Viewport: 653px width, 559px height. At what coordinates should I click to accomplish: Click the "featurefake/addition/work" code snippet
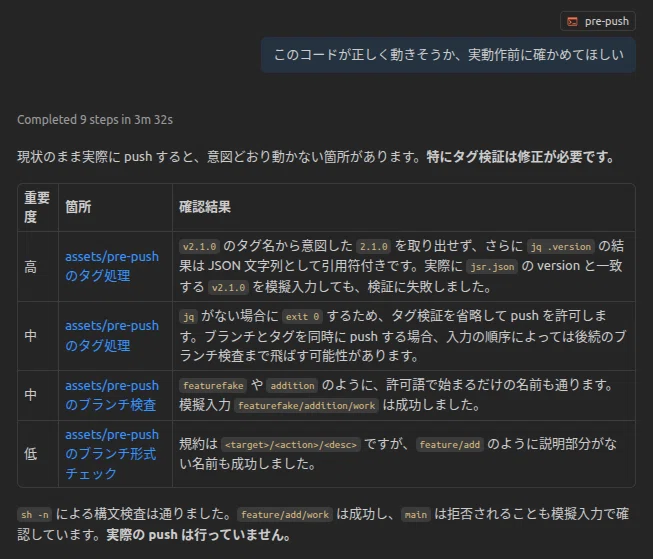307,406
